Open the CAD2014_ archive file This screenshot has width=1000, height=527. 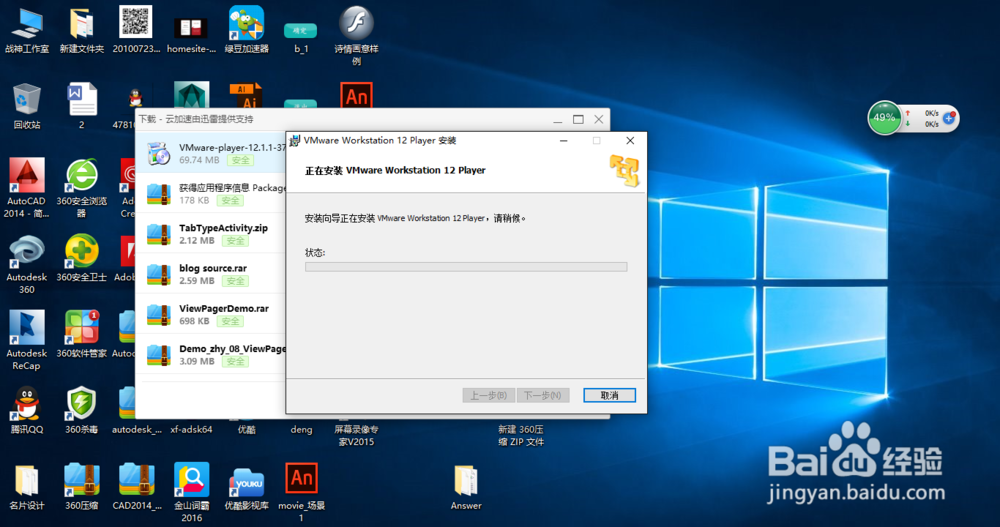(136, 487)
